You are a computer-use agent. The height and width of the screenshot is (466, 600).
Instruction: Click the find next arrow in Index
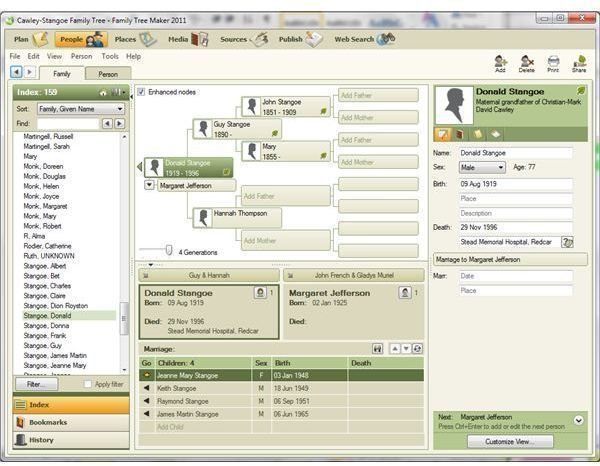tap(120, 124)
